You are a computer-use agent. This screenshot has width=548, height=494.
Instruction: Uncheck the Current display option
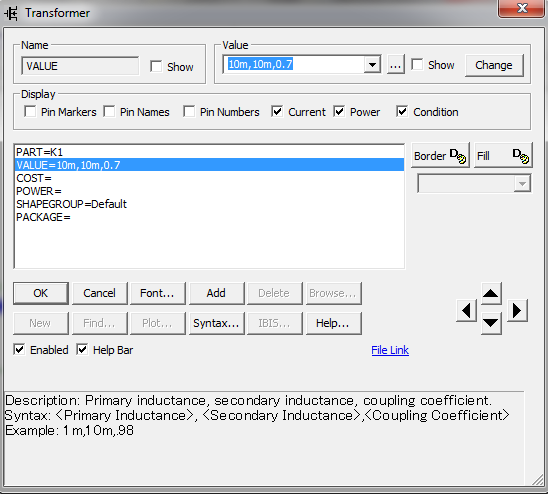(x=277, y=112)
